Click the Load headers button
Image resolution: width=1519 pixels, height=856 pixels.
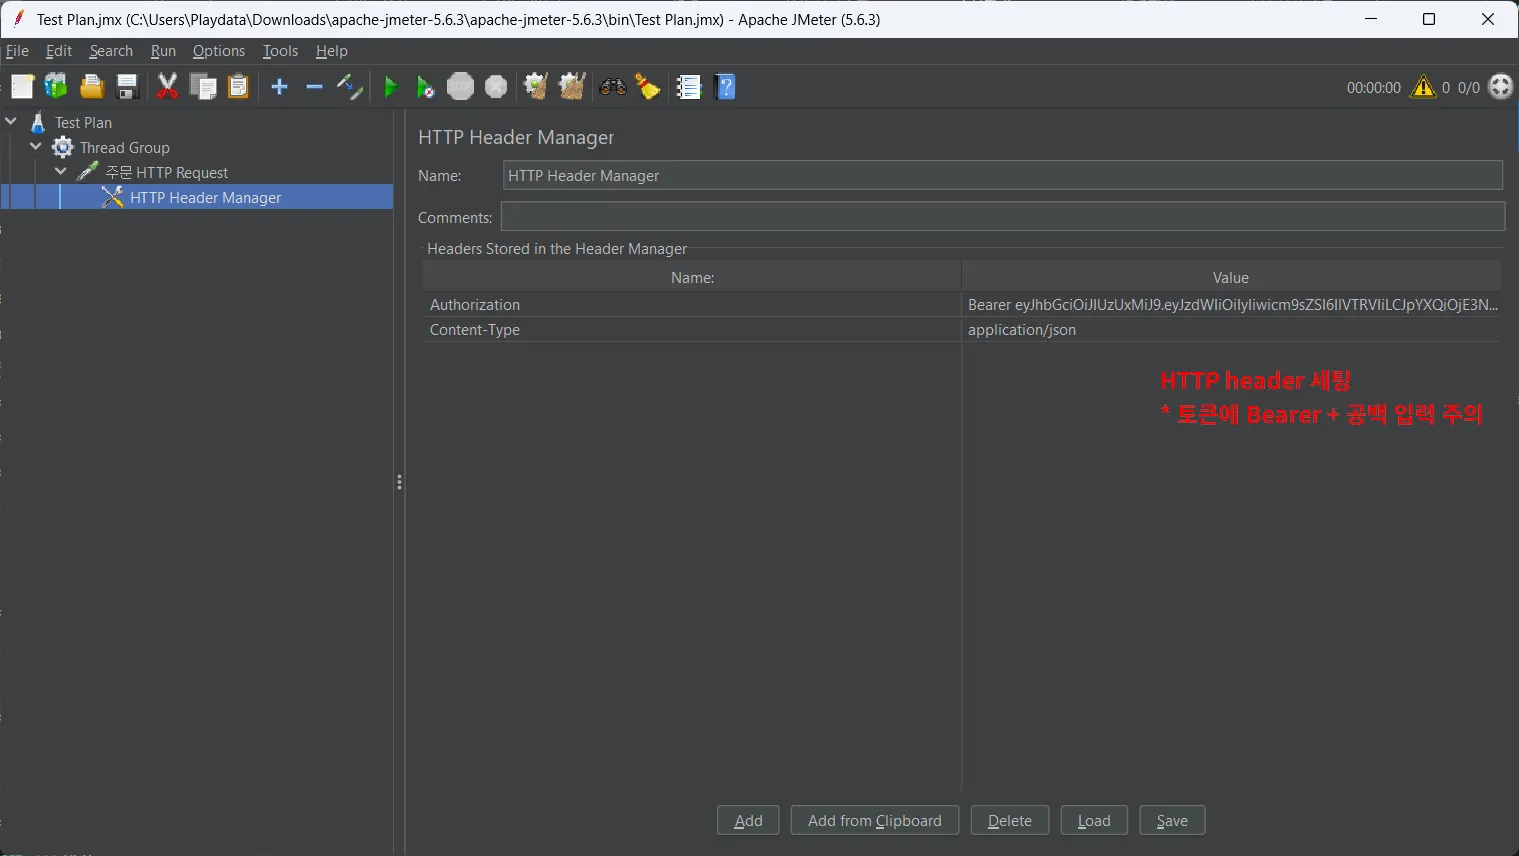point(1094,820)
